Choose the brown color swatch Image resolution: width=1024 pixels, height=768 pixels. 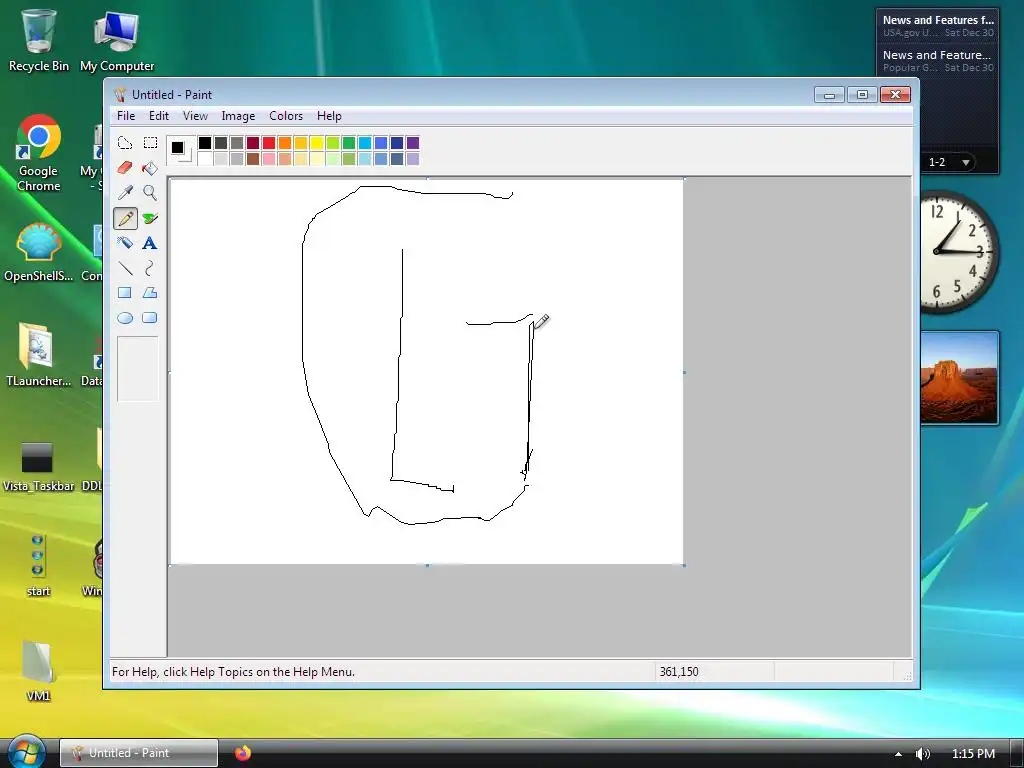click(253, 159)
